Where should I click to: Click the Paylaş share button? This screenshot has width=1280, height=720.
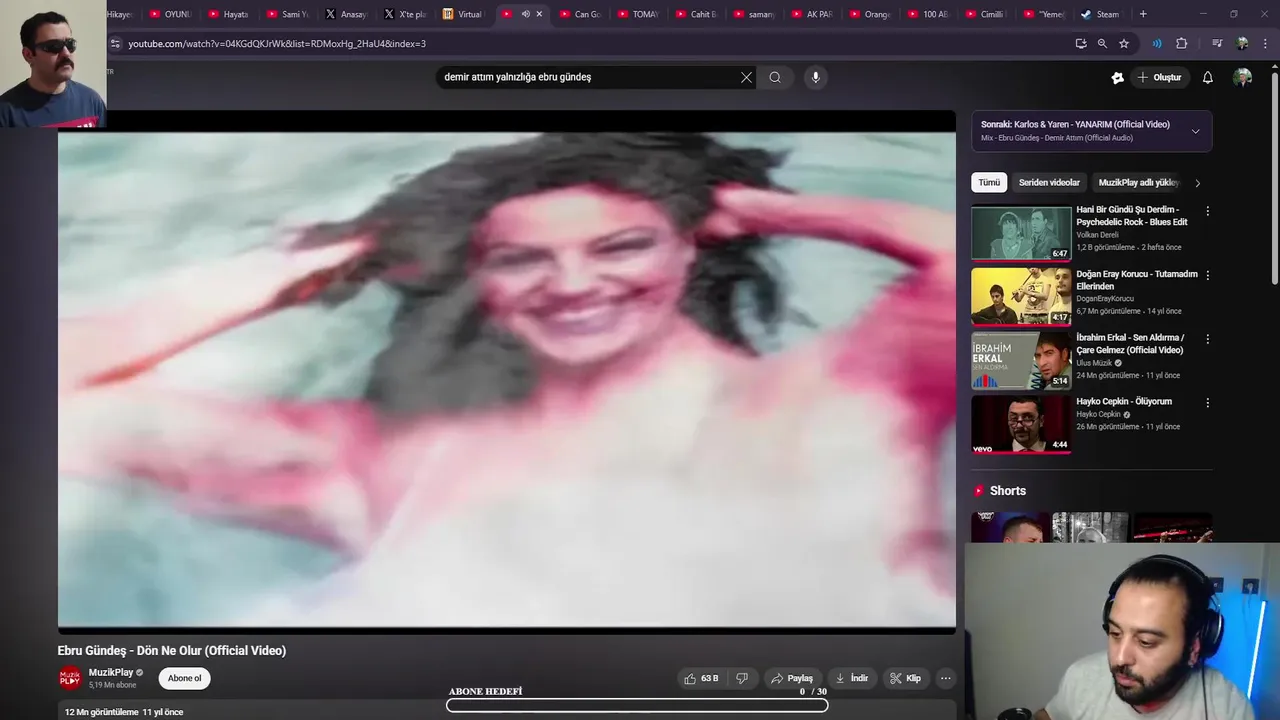coord(791,678)
